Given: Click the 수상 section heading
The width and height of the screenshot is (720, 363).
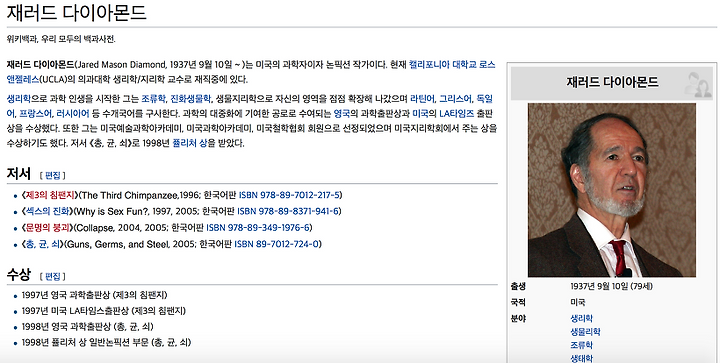Looking at the screenshot, I should coord(18,275).
